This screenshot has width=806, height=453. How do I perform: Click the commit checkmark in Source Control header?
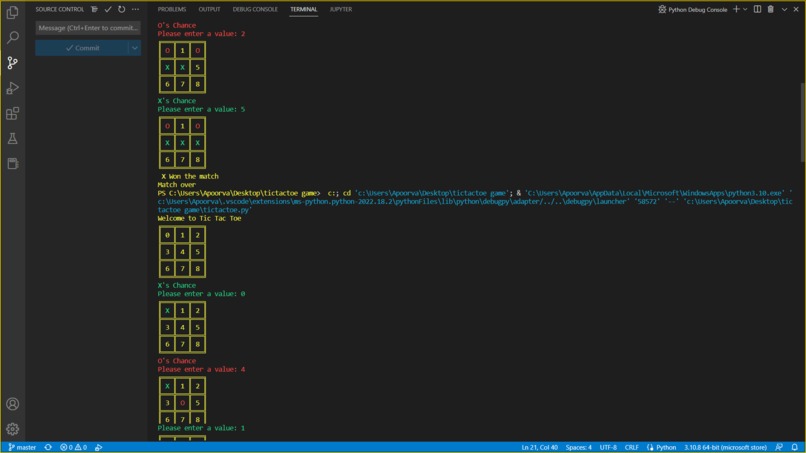point(108,9)
